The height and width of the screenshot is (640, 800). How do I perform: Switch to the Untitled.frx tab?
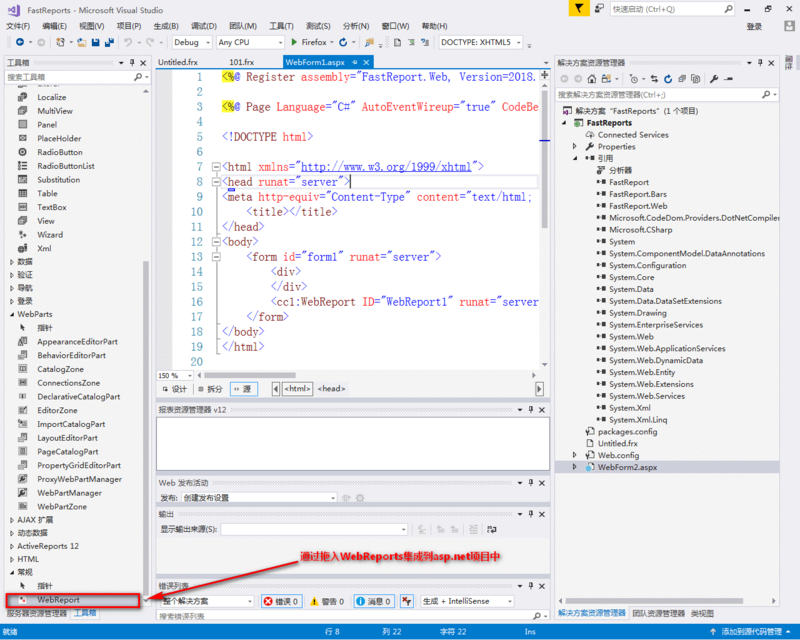[178, 62]
